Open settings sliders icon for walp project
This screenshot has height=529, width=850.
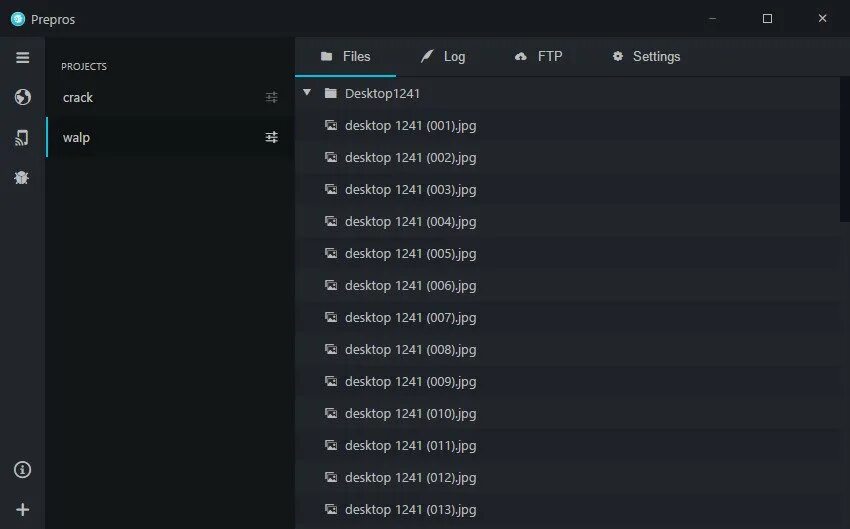pyautogui.click(x=272, y=137)
